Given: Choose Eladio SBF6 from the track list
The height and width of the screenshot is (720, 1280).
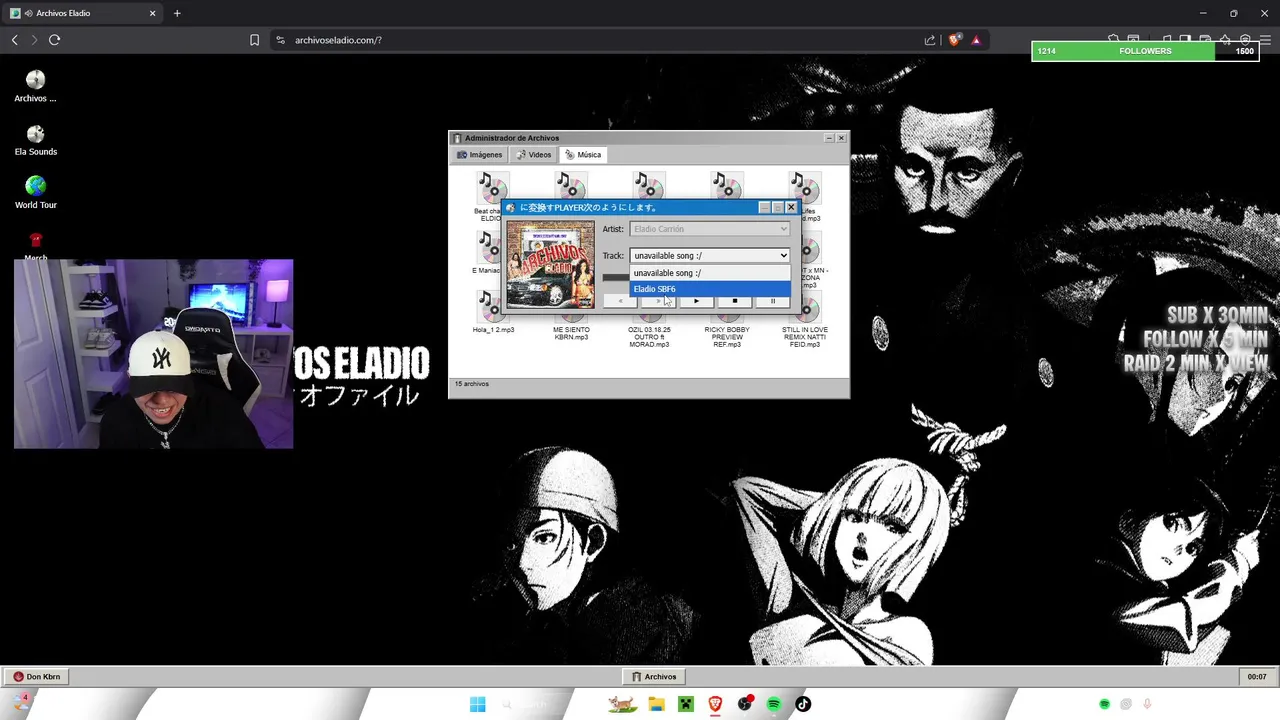Looking at the screenshot, I should [710, 289].
